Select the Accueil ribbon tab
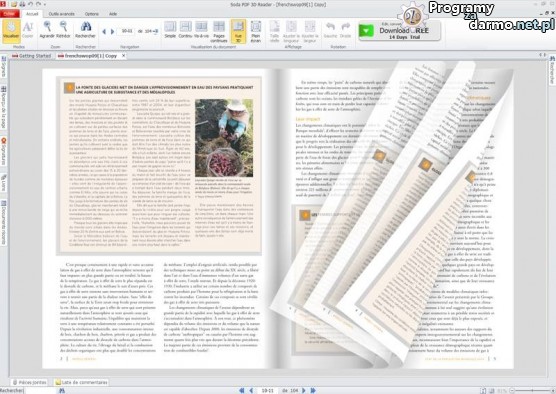Viewport: 556px width, 394px height. [x=32, y=14]
